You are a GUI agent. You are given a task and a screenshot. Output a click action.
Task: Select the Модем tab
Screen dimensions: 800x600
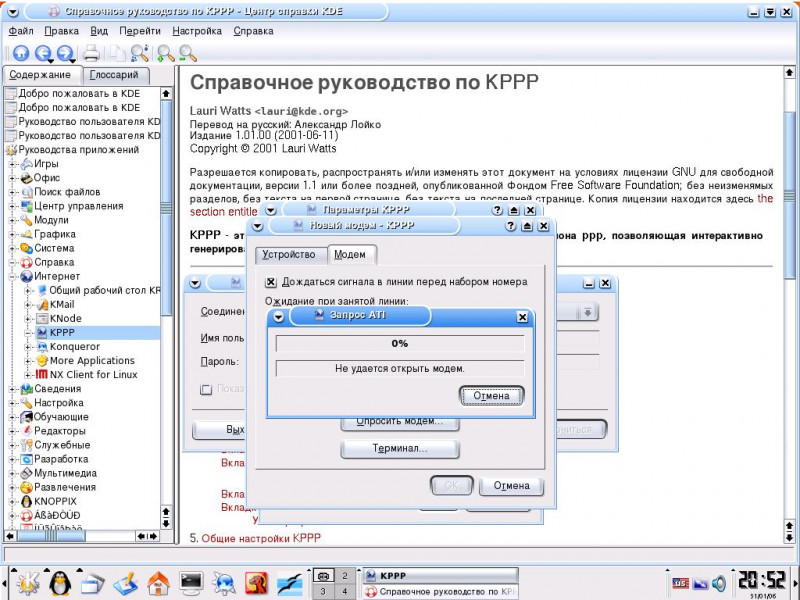point(350,255)
